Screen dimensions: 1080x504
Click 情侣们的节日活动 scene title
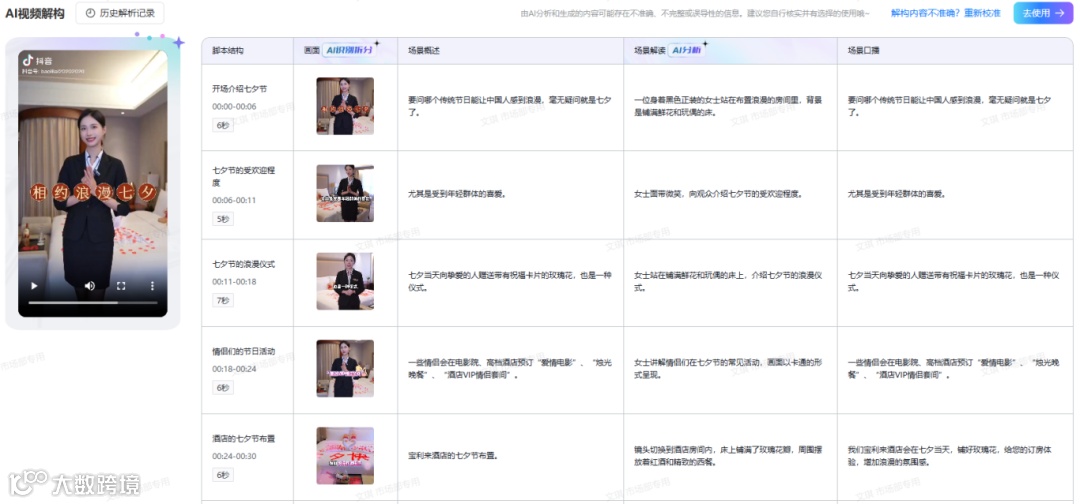(x=243, y=351)
